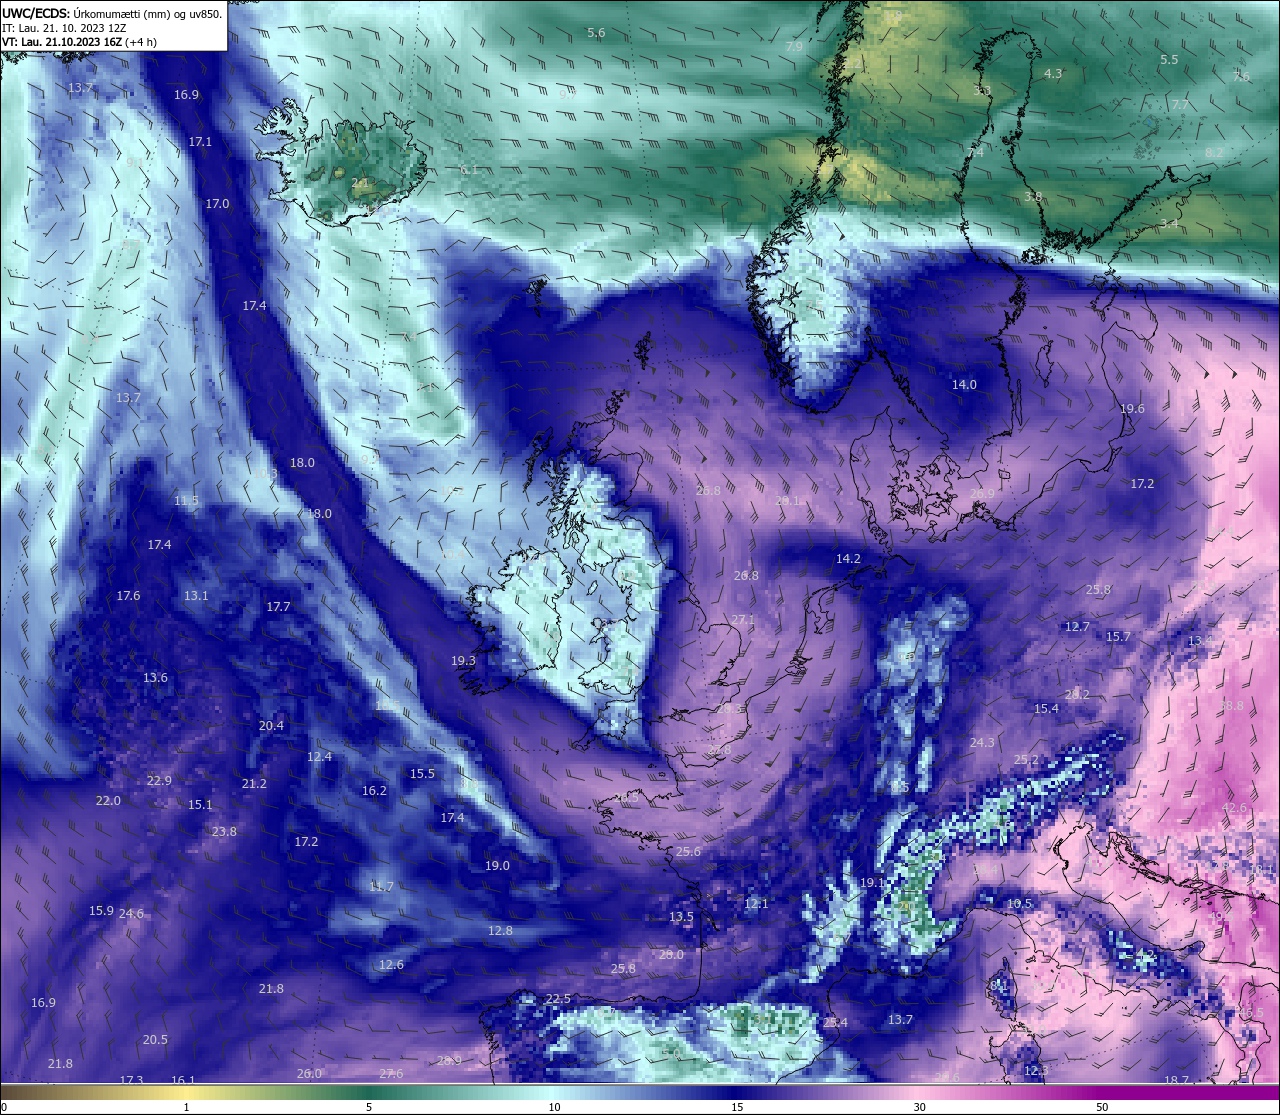Image resolution: width=1280 pixels, height=1115 pixels.
Task: Click the 12.3 value near Sardinia
Action: click(1036, 1070)
